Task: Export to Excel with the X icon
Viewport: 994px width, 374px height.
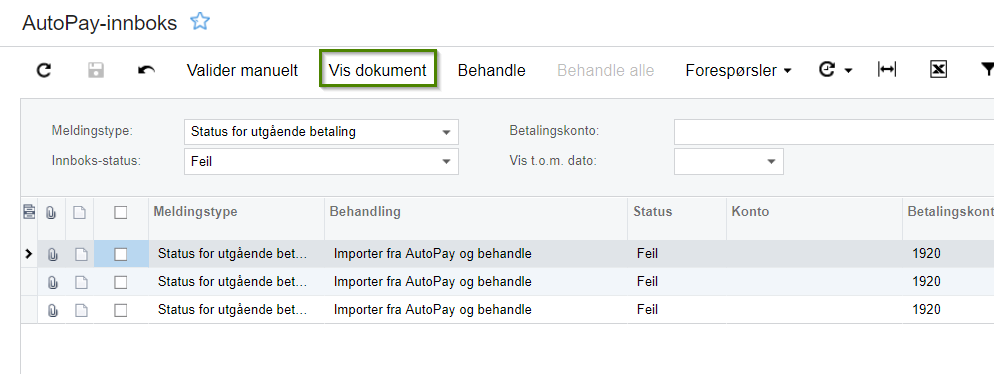Action: 938,70
